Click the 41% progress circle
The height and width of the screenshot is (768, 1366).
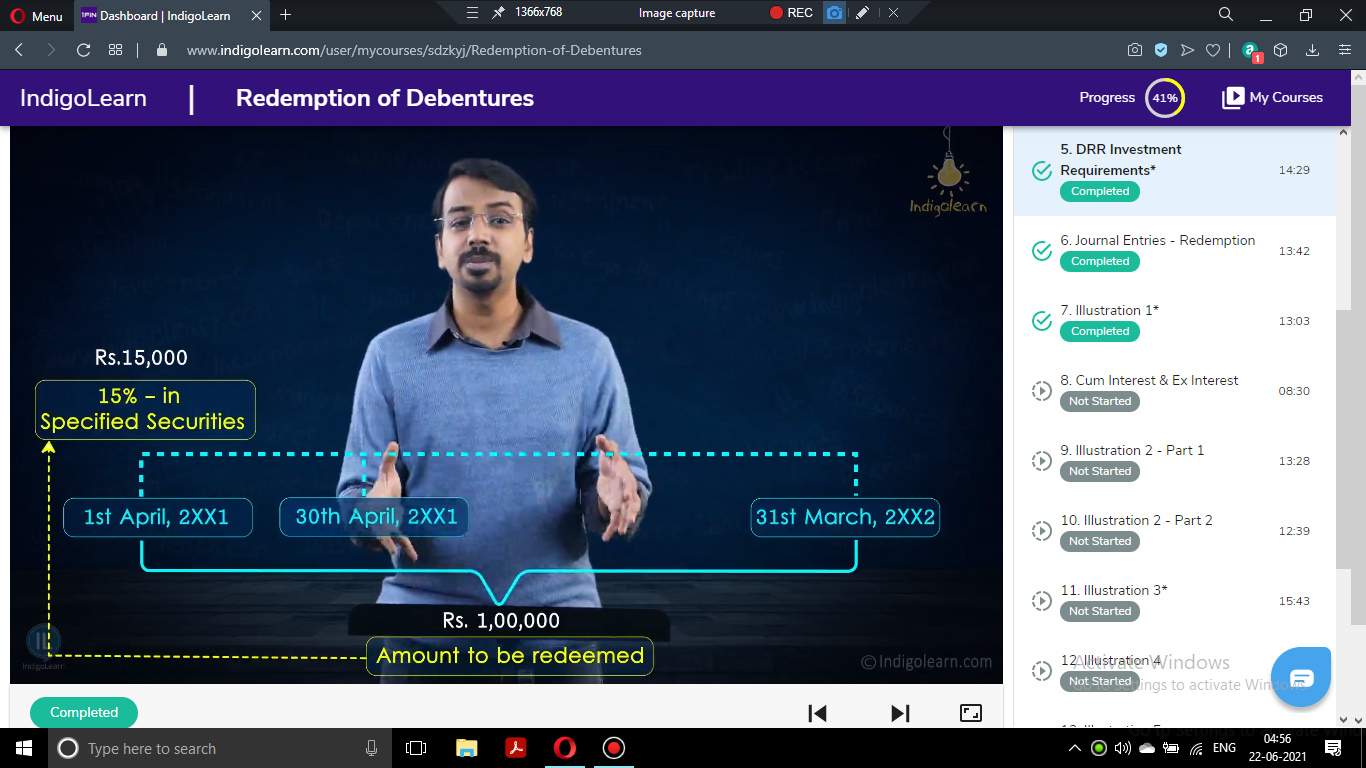[x=1164, y=98]
